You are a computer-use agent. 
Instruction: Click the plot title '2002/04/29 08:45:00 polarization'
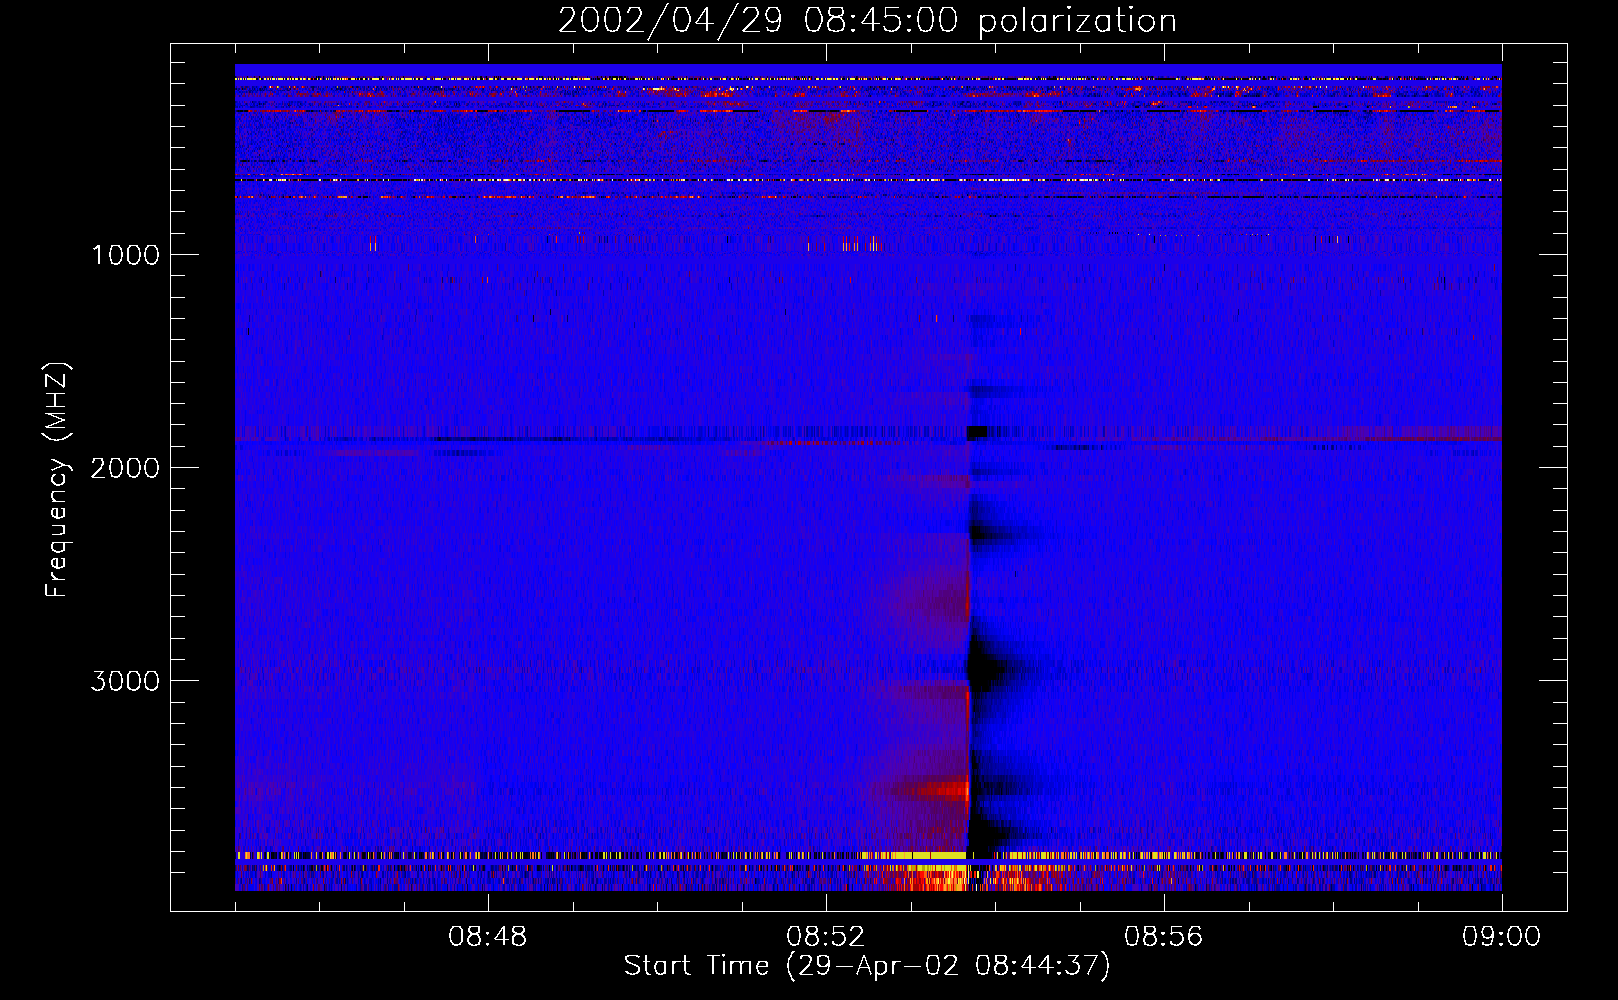point(867,21)
